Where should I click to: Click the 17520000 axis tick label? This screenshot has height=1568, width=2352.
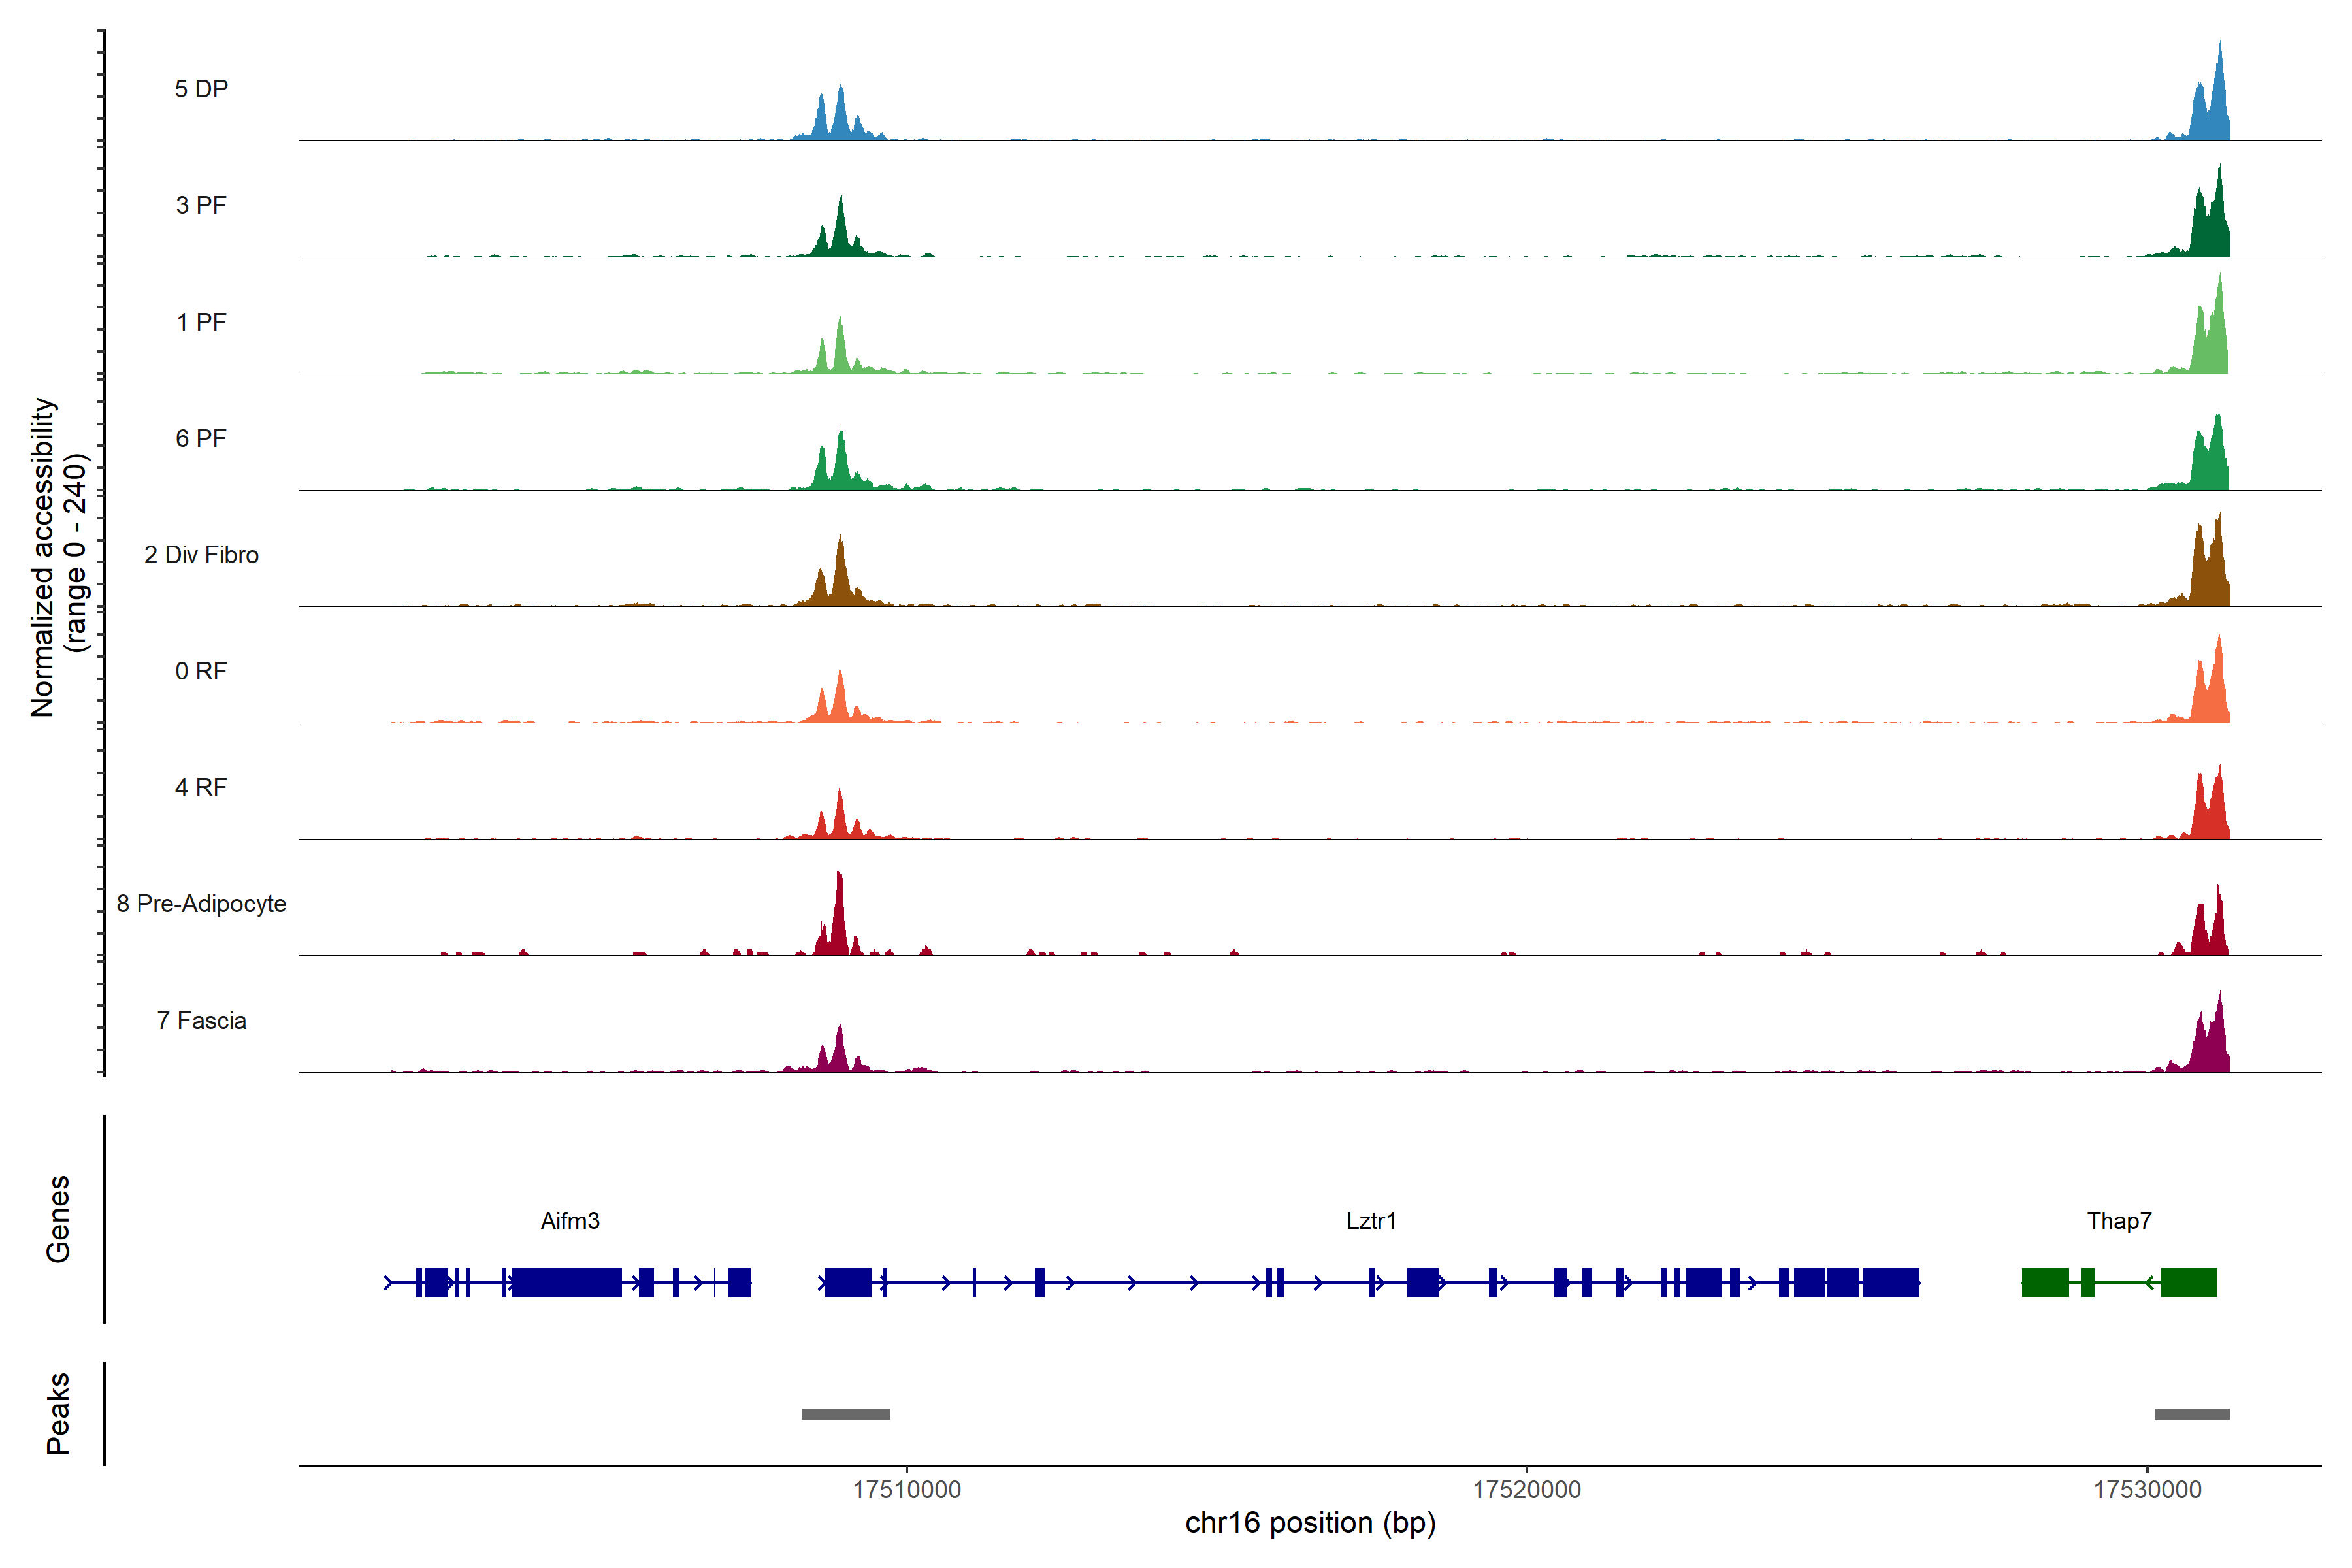1527,1490
